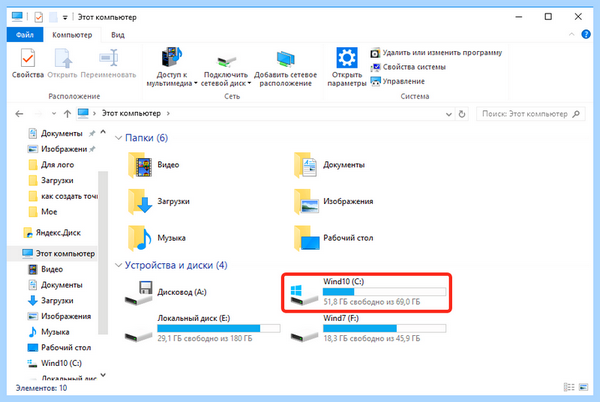Select the Wind10 (C:) drive
Viewport: 600px width, 402px height.
click(368, 292)
